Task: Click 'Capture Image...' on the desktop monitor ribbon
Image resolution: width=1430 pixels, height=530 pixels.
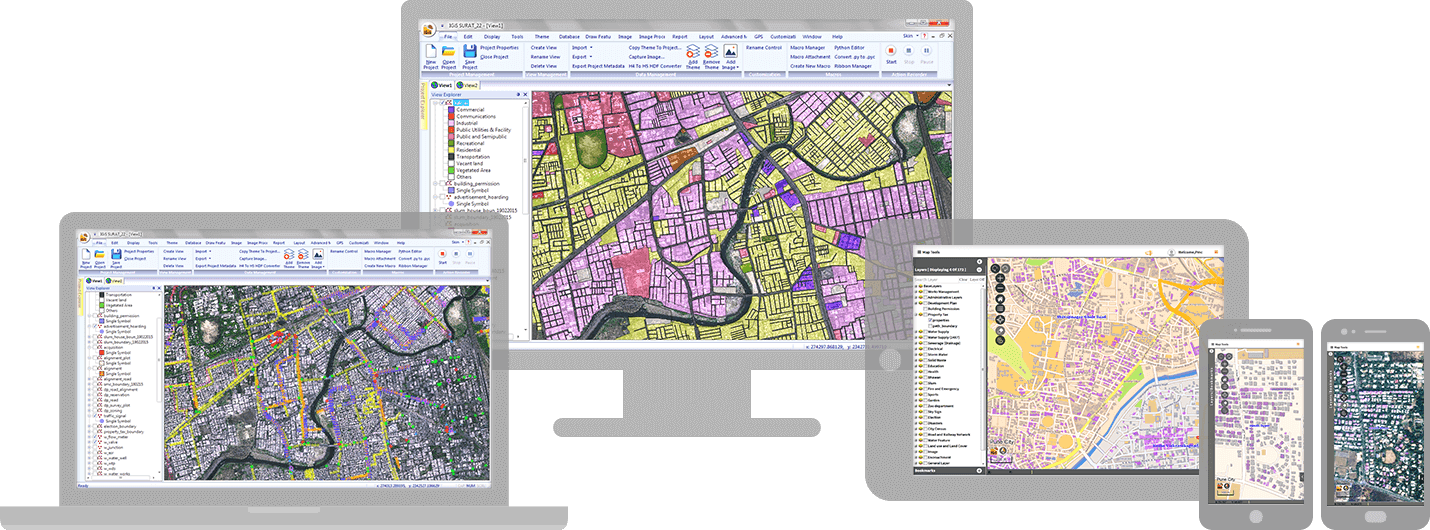Action: coord(646,57)
